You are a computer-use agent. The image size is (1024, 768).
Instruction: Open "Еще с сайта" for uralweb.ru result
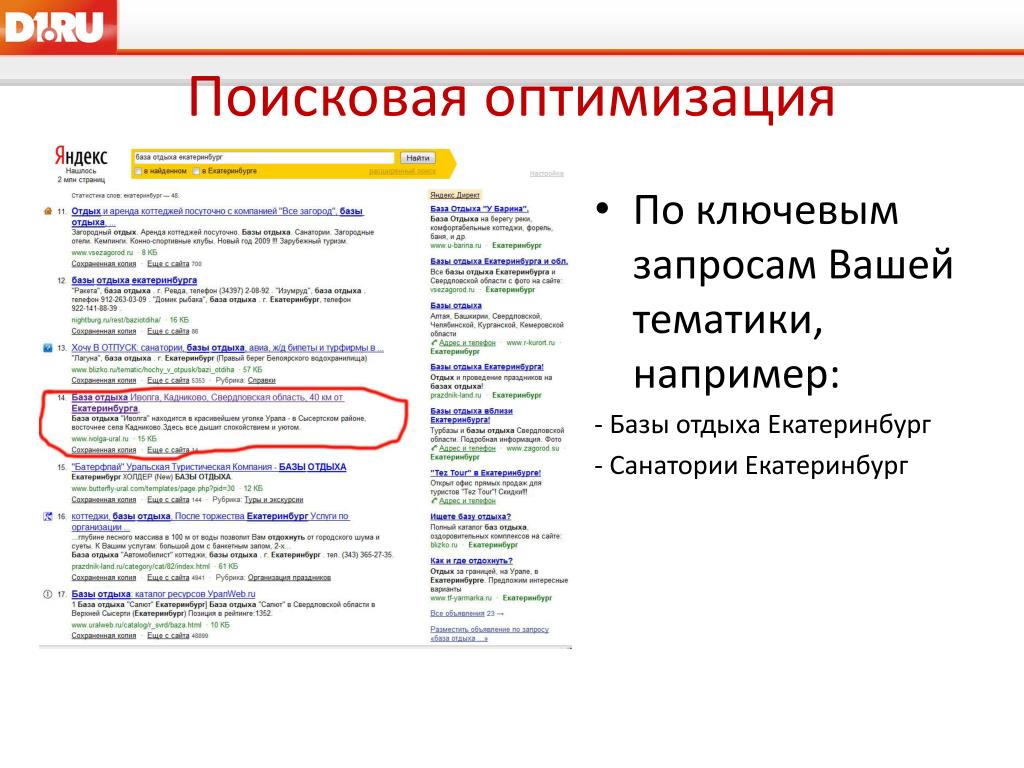(168, 635)
